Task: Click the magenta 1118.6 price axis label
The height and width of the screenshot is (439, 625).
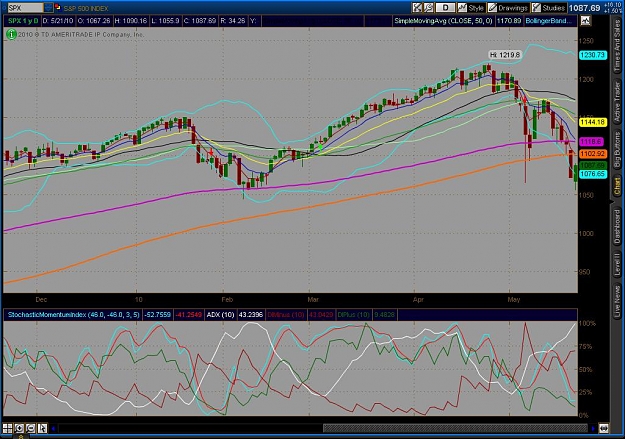Action: point(591,142)
